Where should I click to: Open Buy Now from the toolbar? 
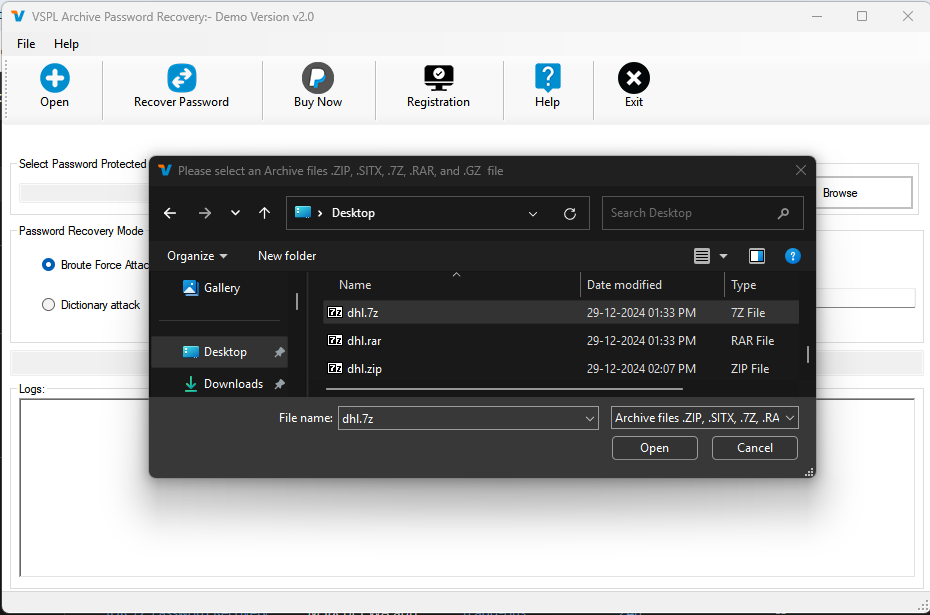point(318,77)
